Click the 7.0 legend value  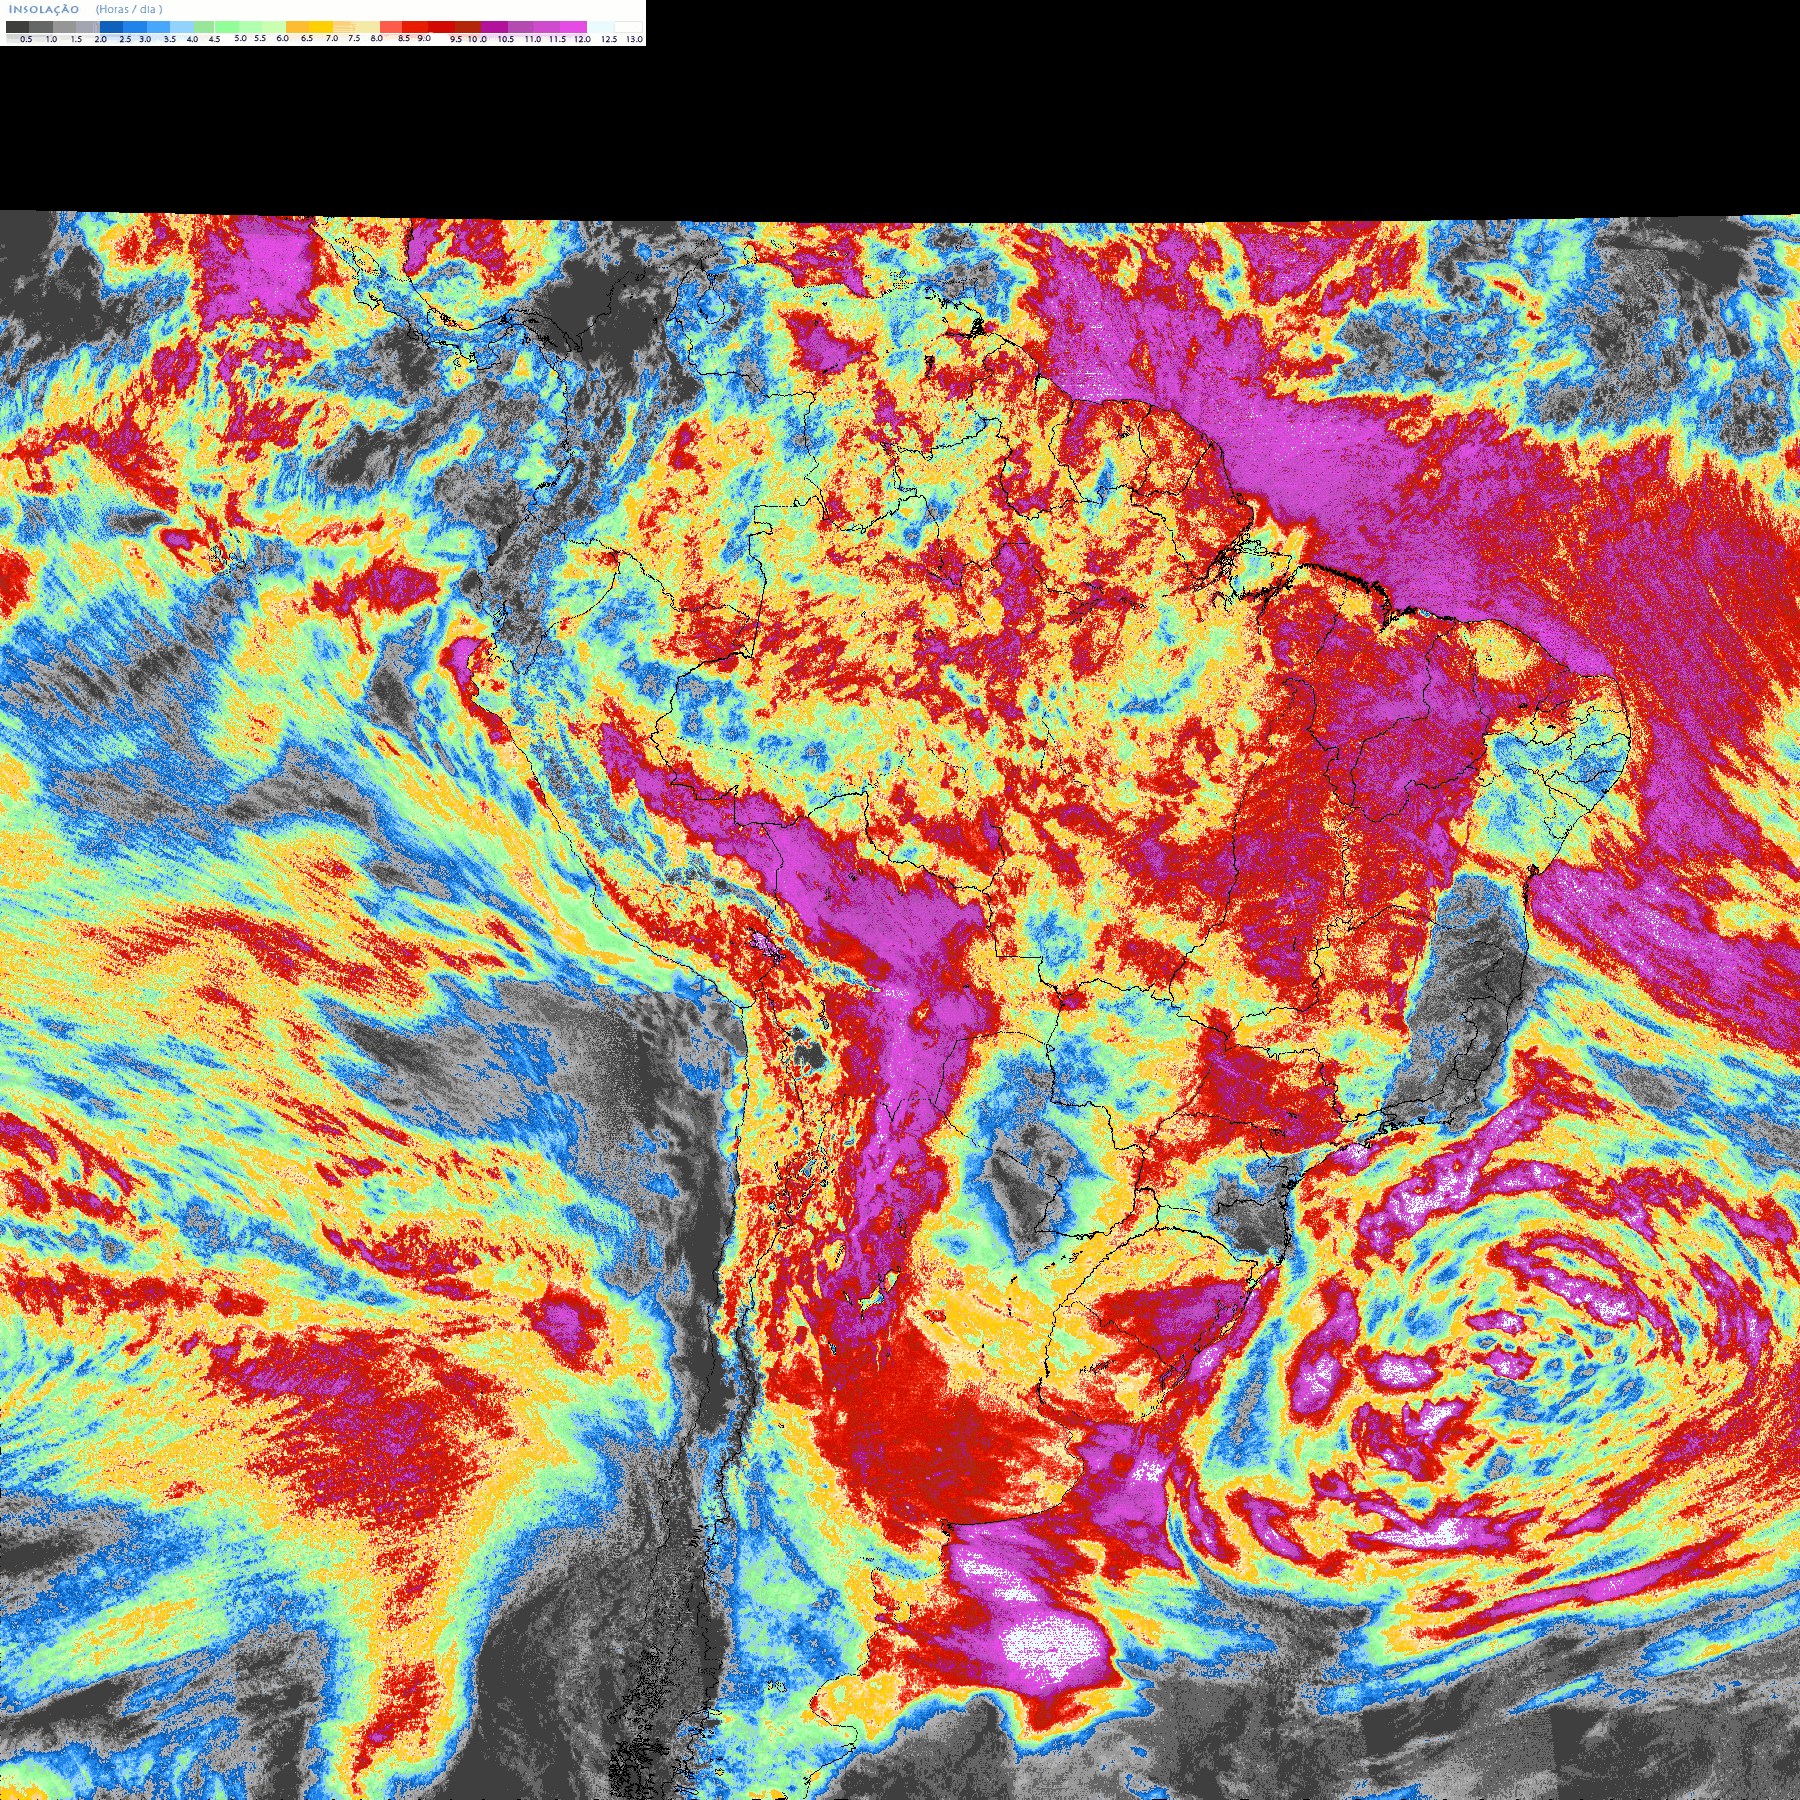coord(332,38)
